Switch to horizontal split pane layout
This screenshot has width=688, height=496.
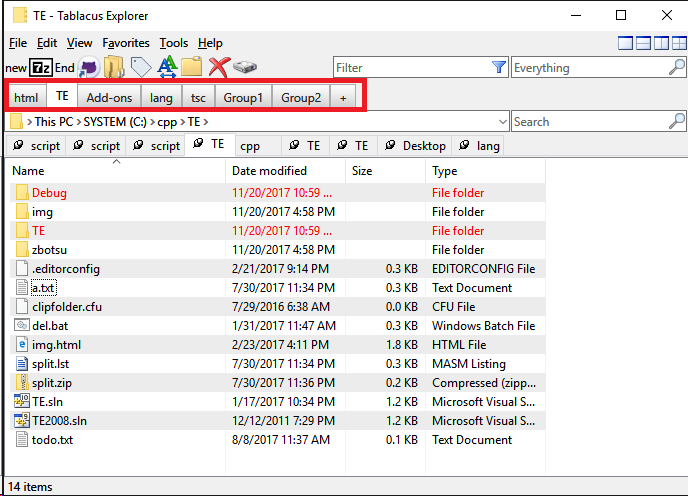643,43
